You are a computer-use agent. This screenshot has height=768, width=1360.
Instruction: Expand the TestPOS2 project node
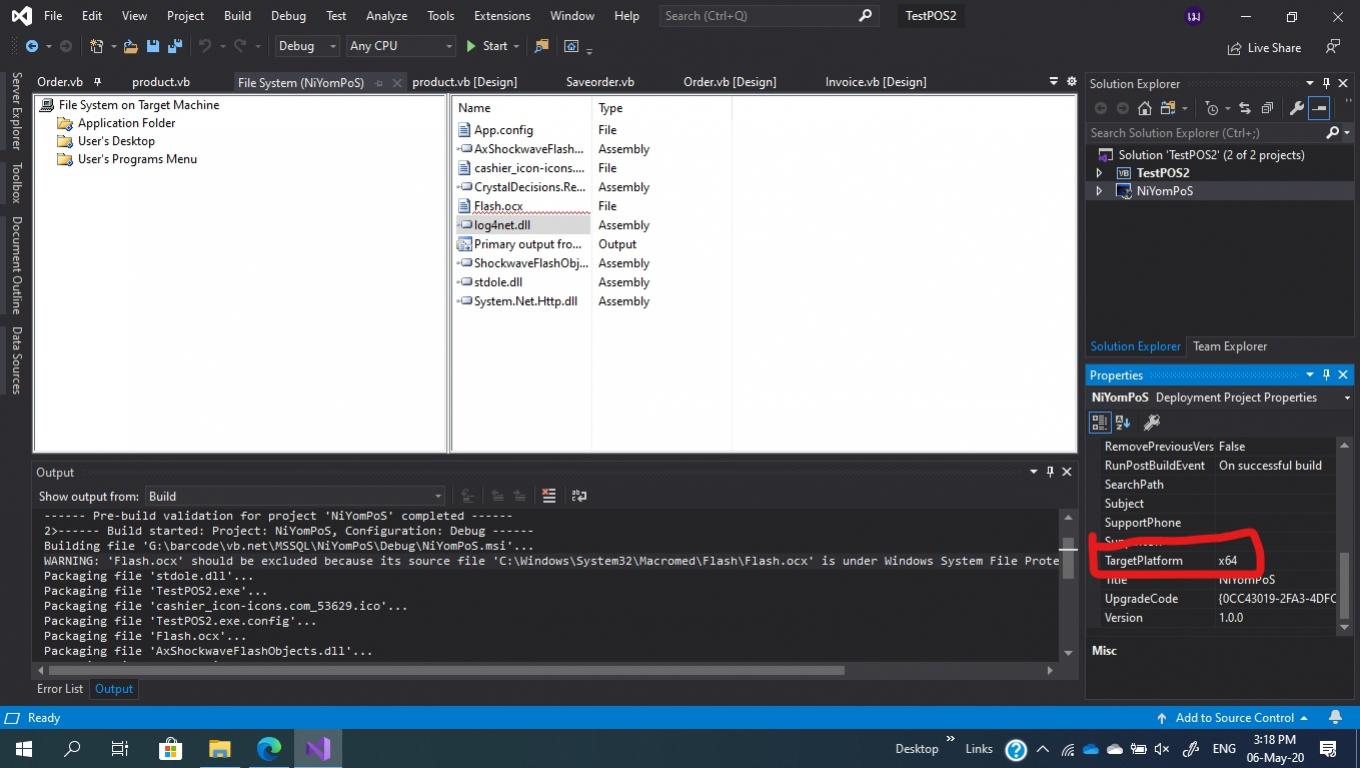point(1099,173)
